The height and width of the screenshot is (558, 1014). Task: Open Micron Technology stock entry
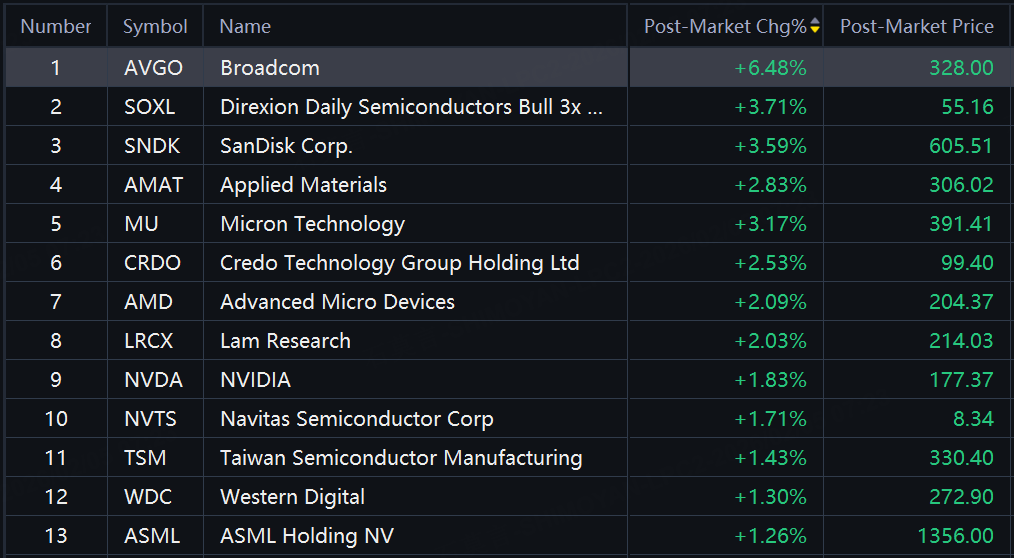[x=312, y=224]
